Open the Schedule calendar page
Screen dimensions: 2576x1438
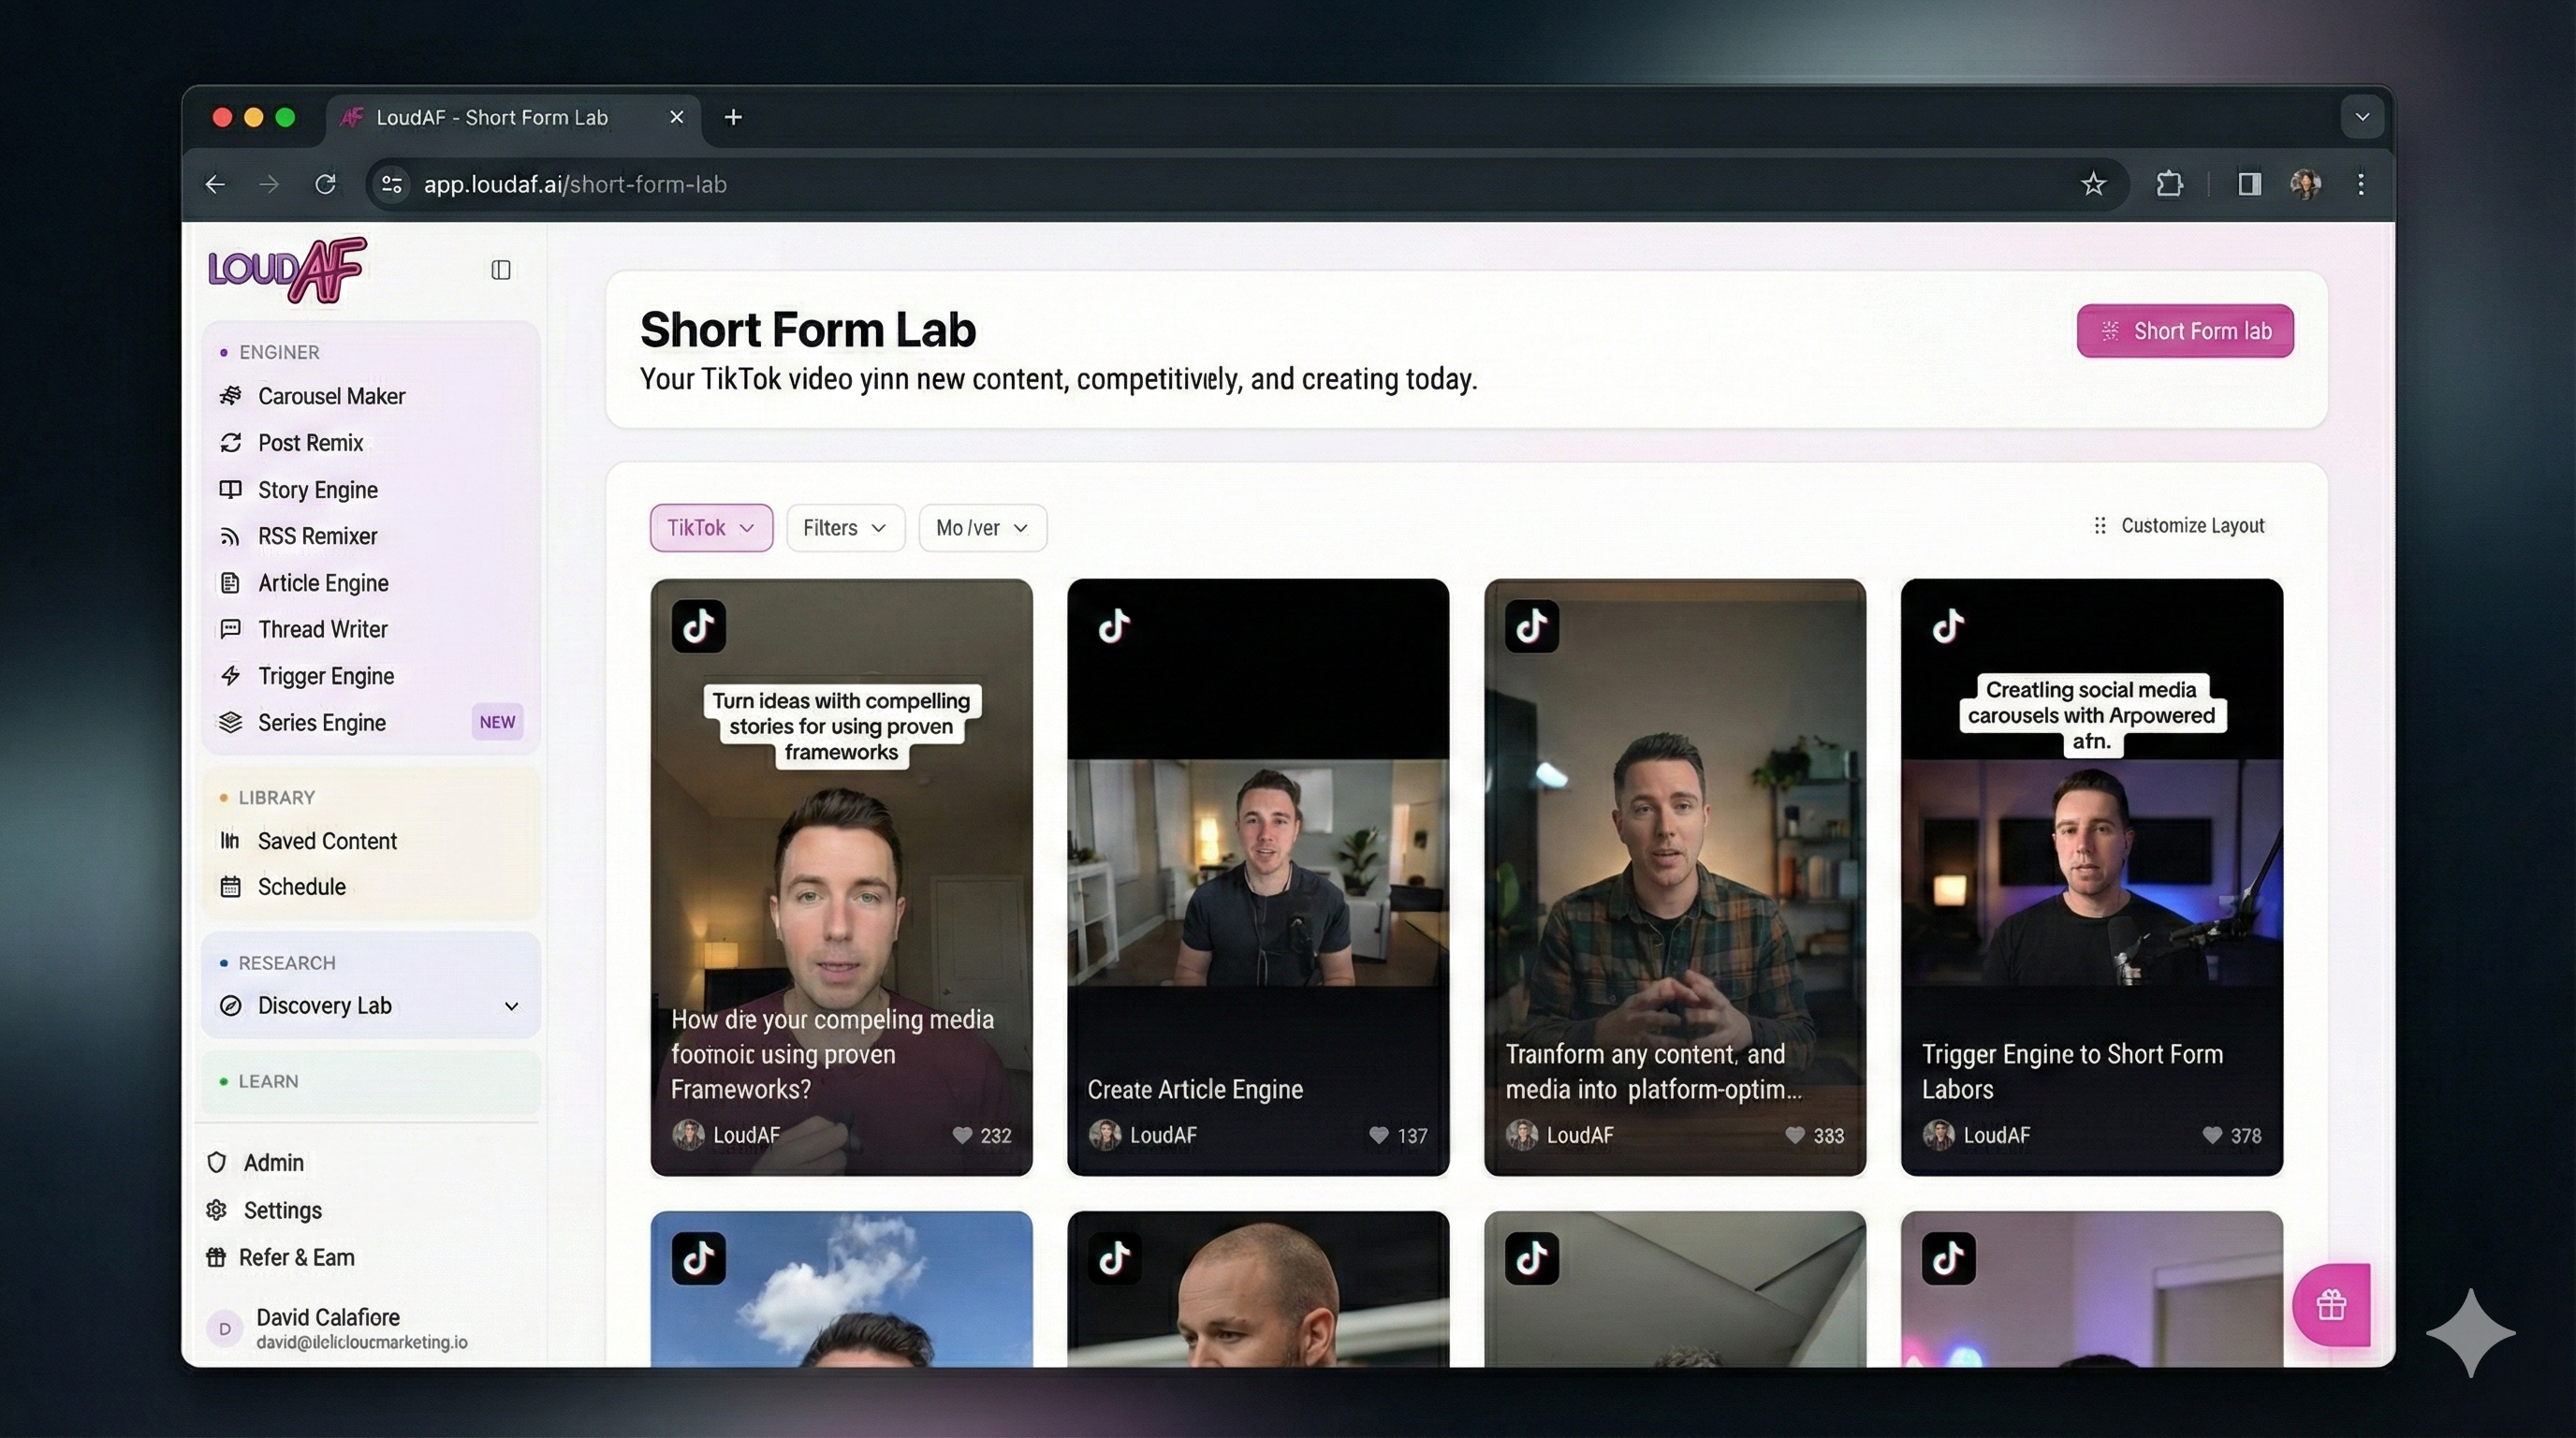(x=301, y=887)
